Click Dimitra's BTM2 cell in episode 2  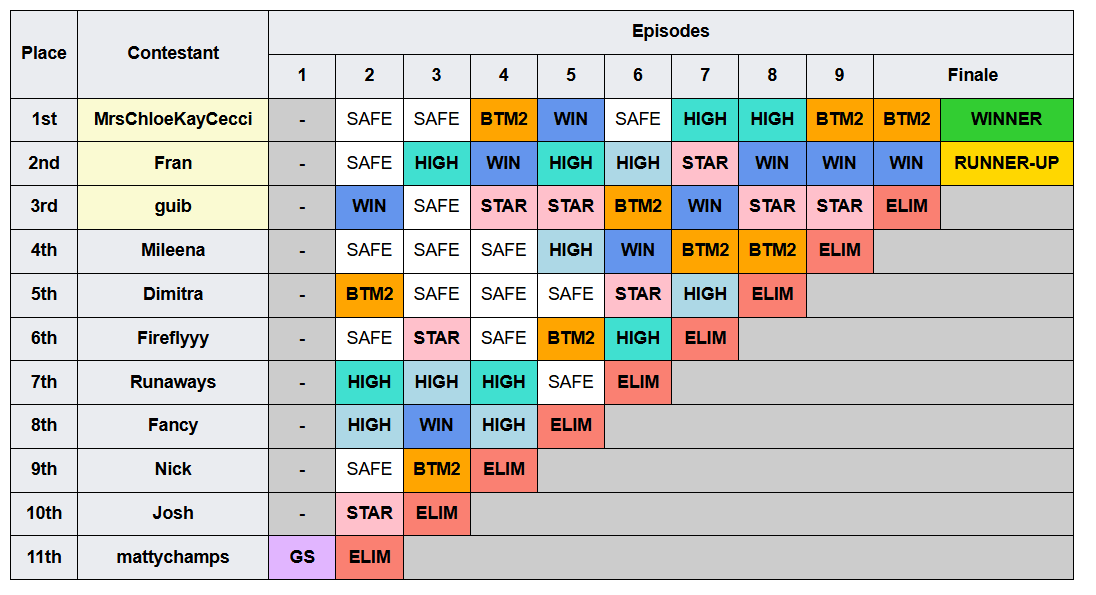(369, 295)
